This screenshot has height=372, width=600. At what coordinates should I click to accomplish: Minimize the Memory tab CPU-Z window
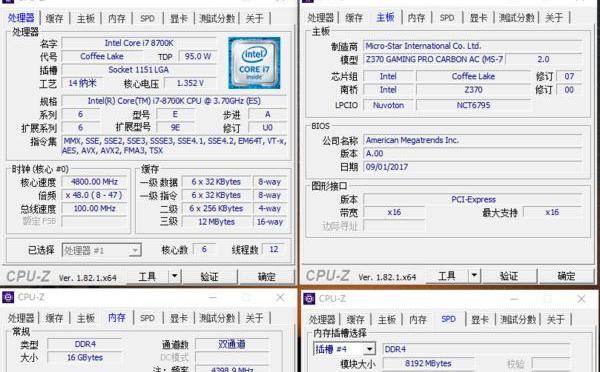[213, 297]
